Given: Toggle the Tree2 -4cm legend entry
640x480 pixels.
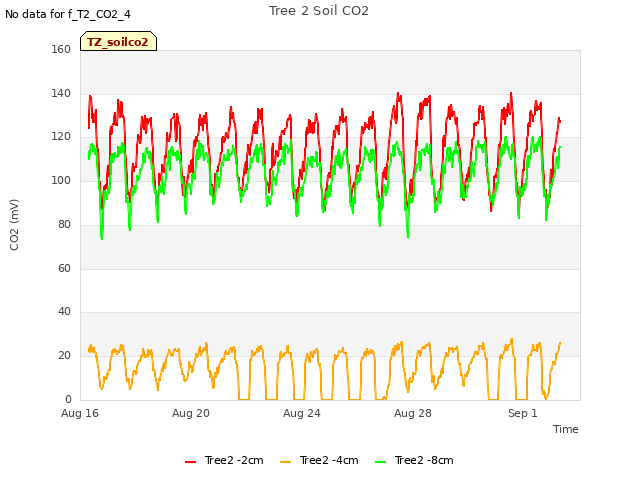Looking at the screenshot, I should [319, 460].
